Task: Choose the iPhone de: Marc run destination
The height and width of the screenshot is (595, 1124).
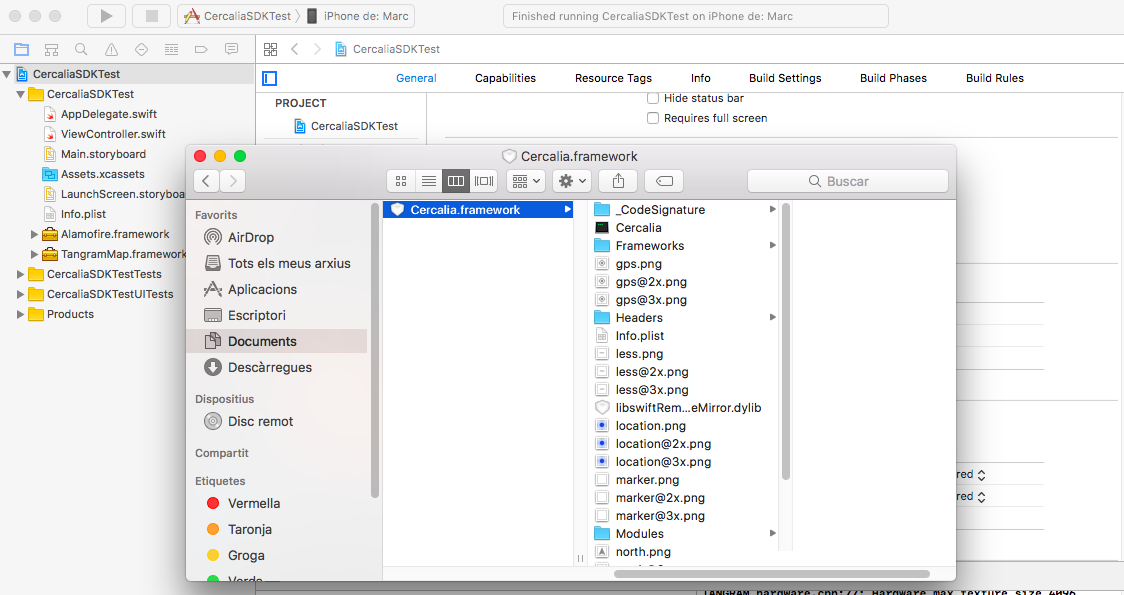Action: (358, 16)
